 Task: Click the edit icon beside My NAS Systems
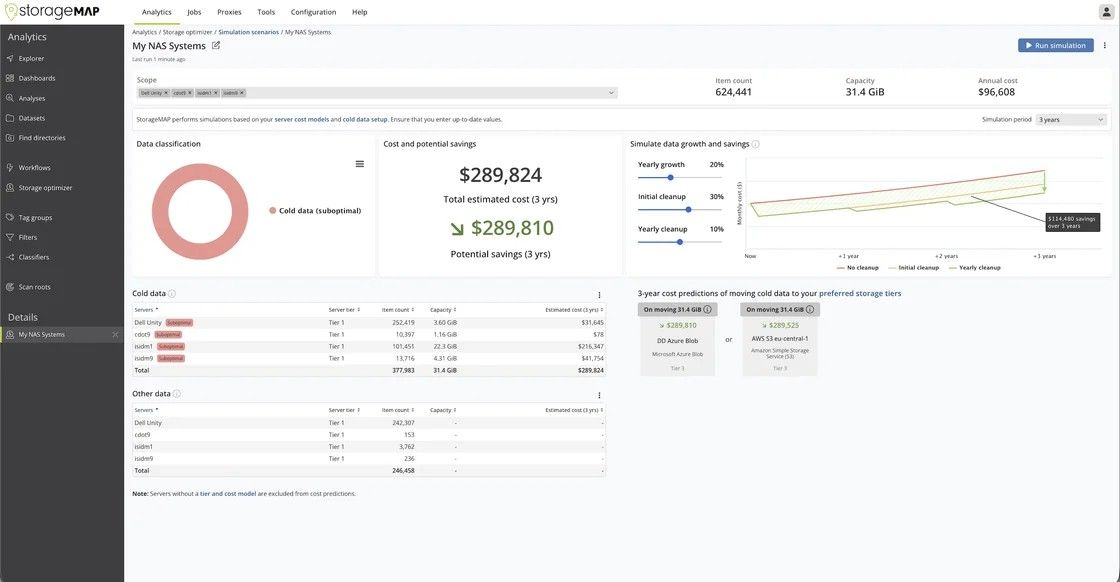pyautogui.click(x=216, y=45)
